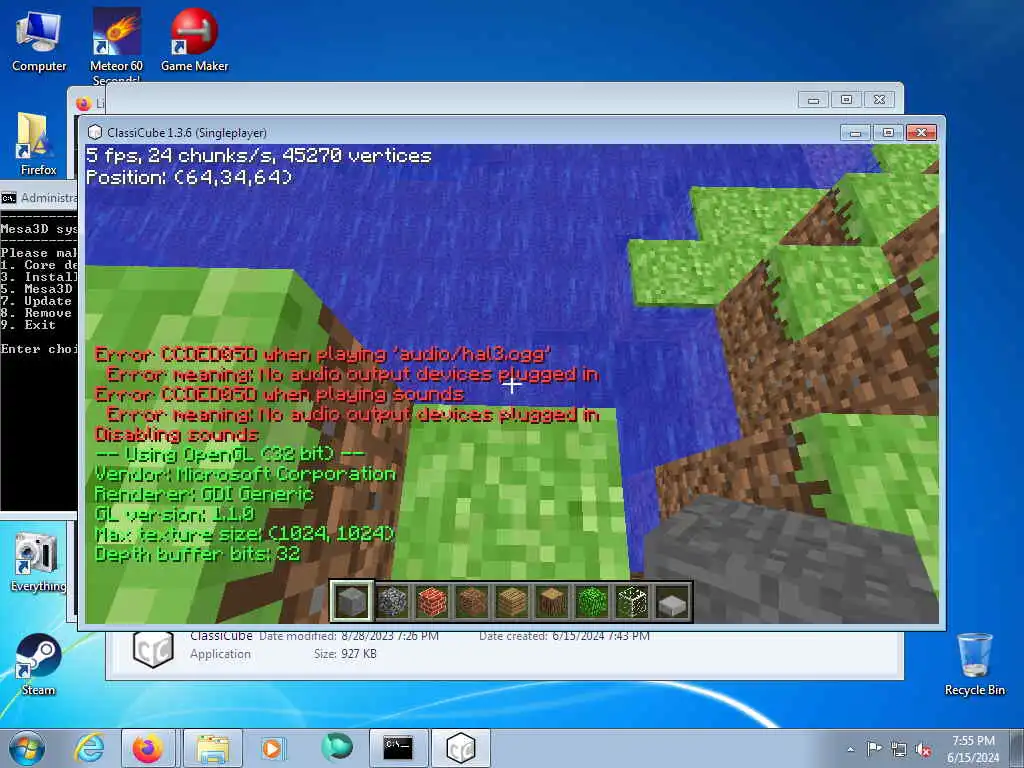Close the background Firefox window

coord(880,100)
